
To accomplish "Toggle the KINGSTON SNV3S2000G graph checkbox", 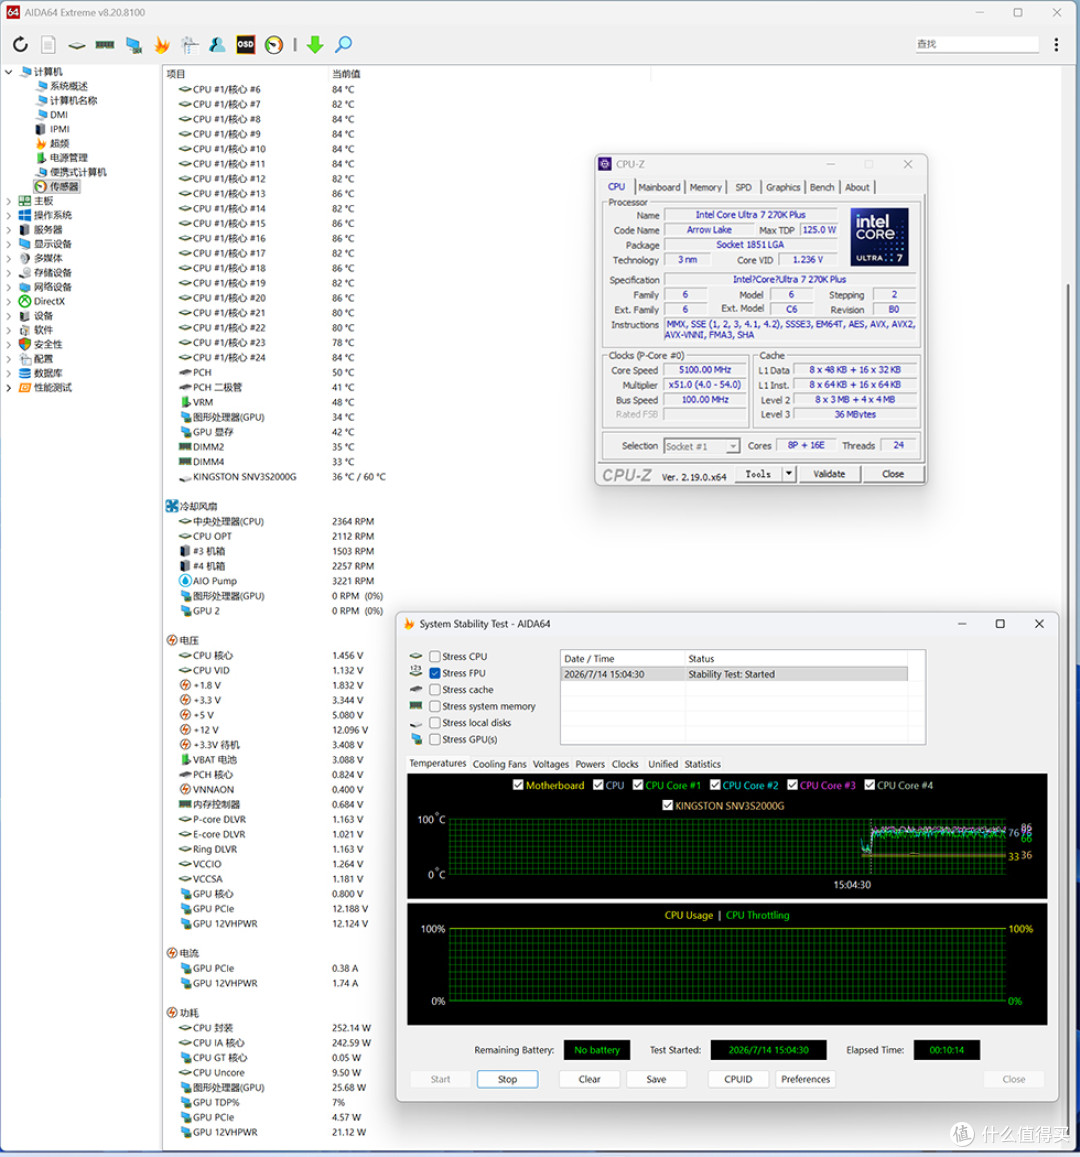I will (x=668, y=806).
